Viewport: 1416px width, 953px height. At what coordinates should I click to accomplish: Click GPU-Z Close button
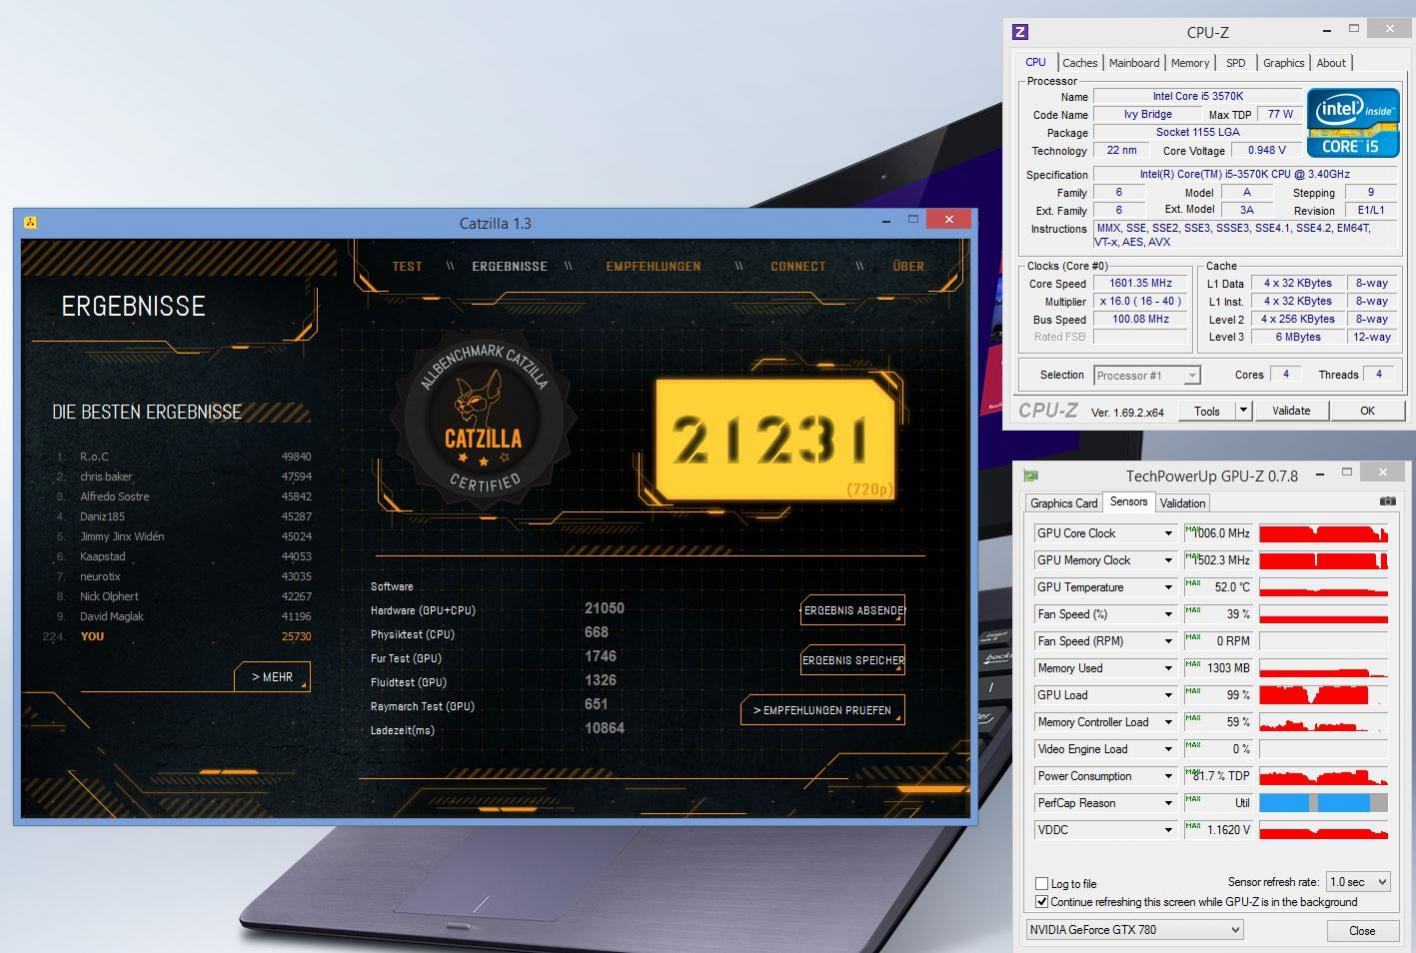pos(1361,930)
